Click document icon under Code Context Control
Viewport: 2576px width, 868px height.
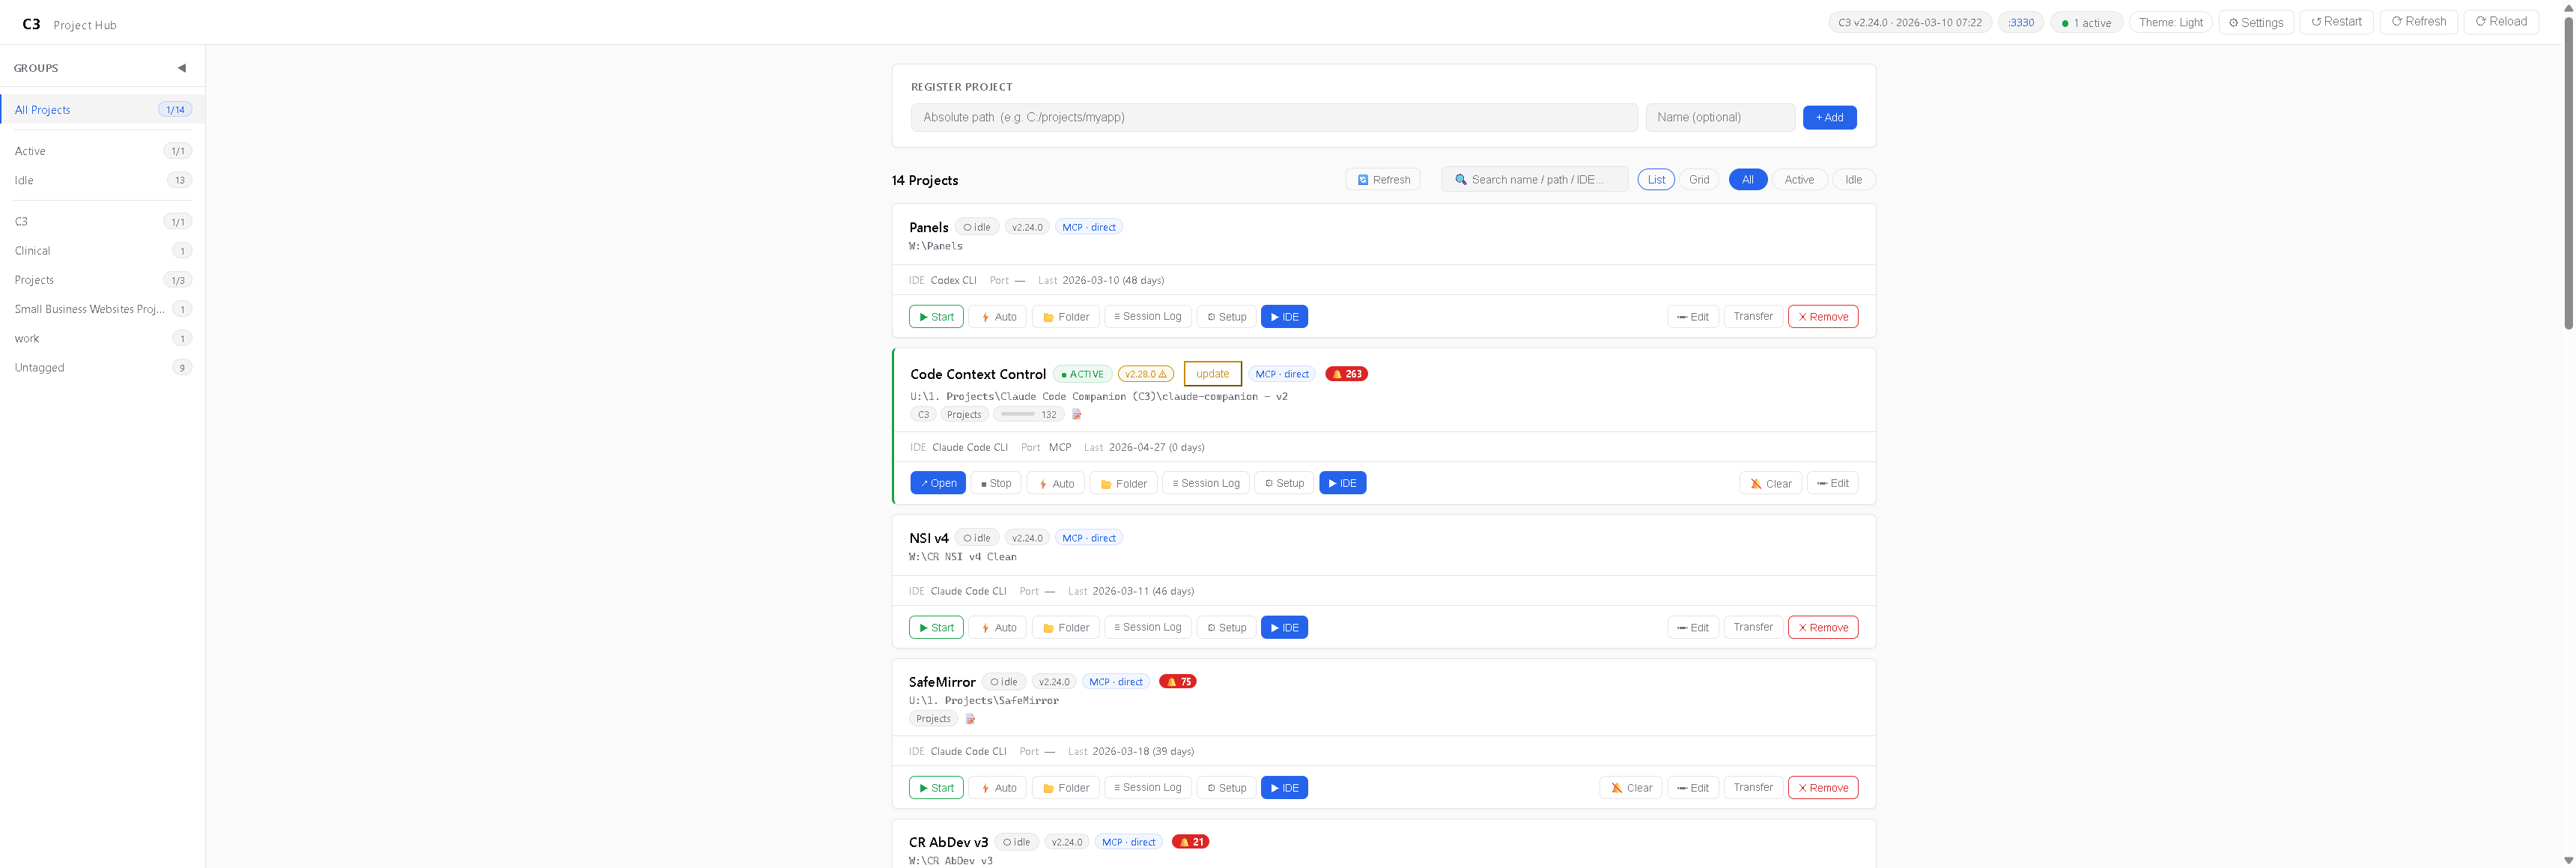[x=1077, y=414]
